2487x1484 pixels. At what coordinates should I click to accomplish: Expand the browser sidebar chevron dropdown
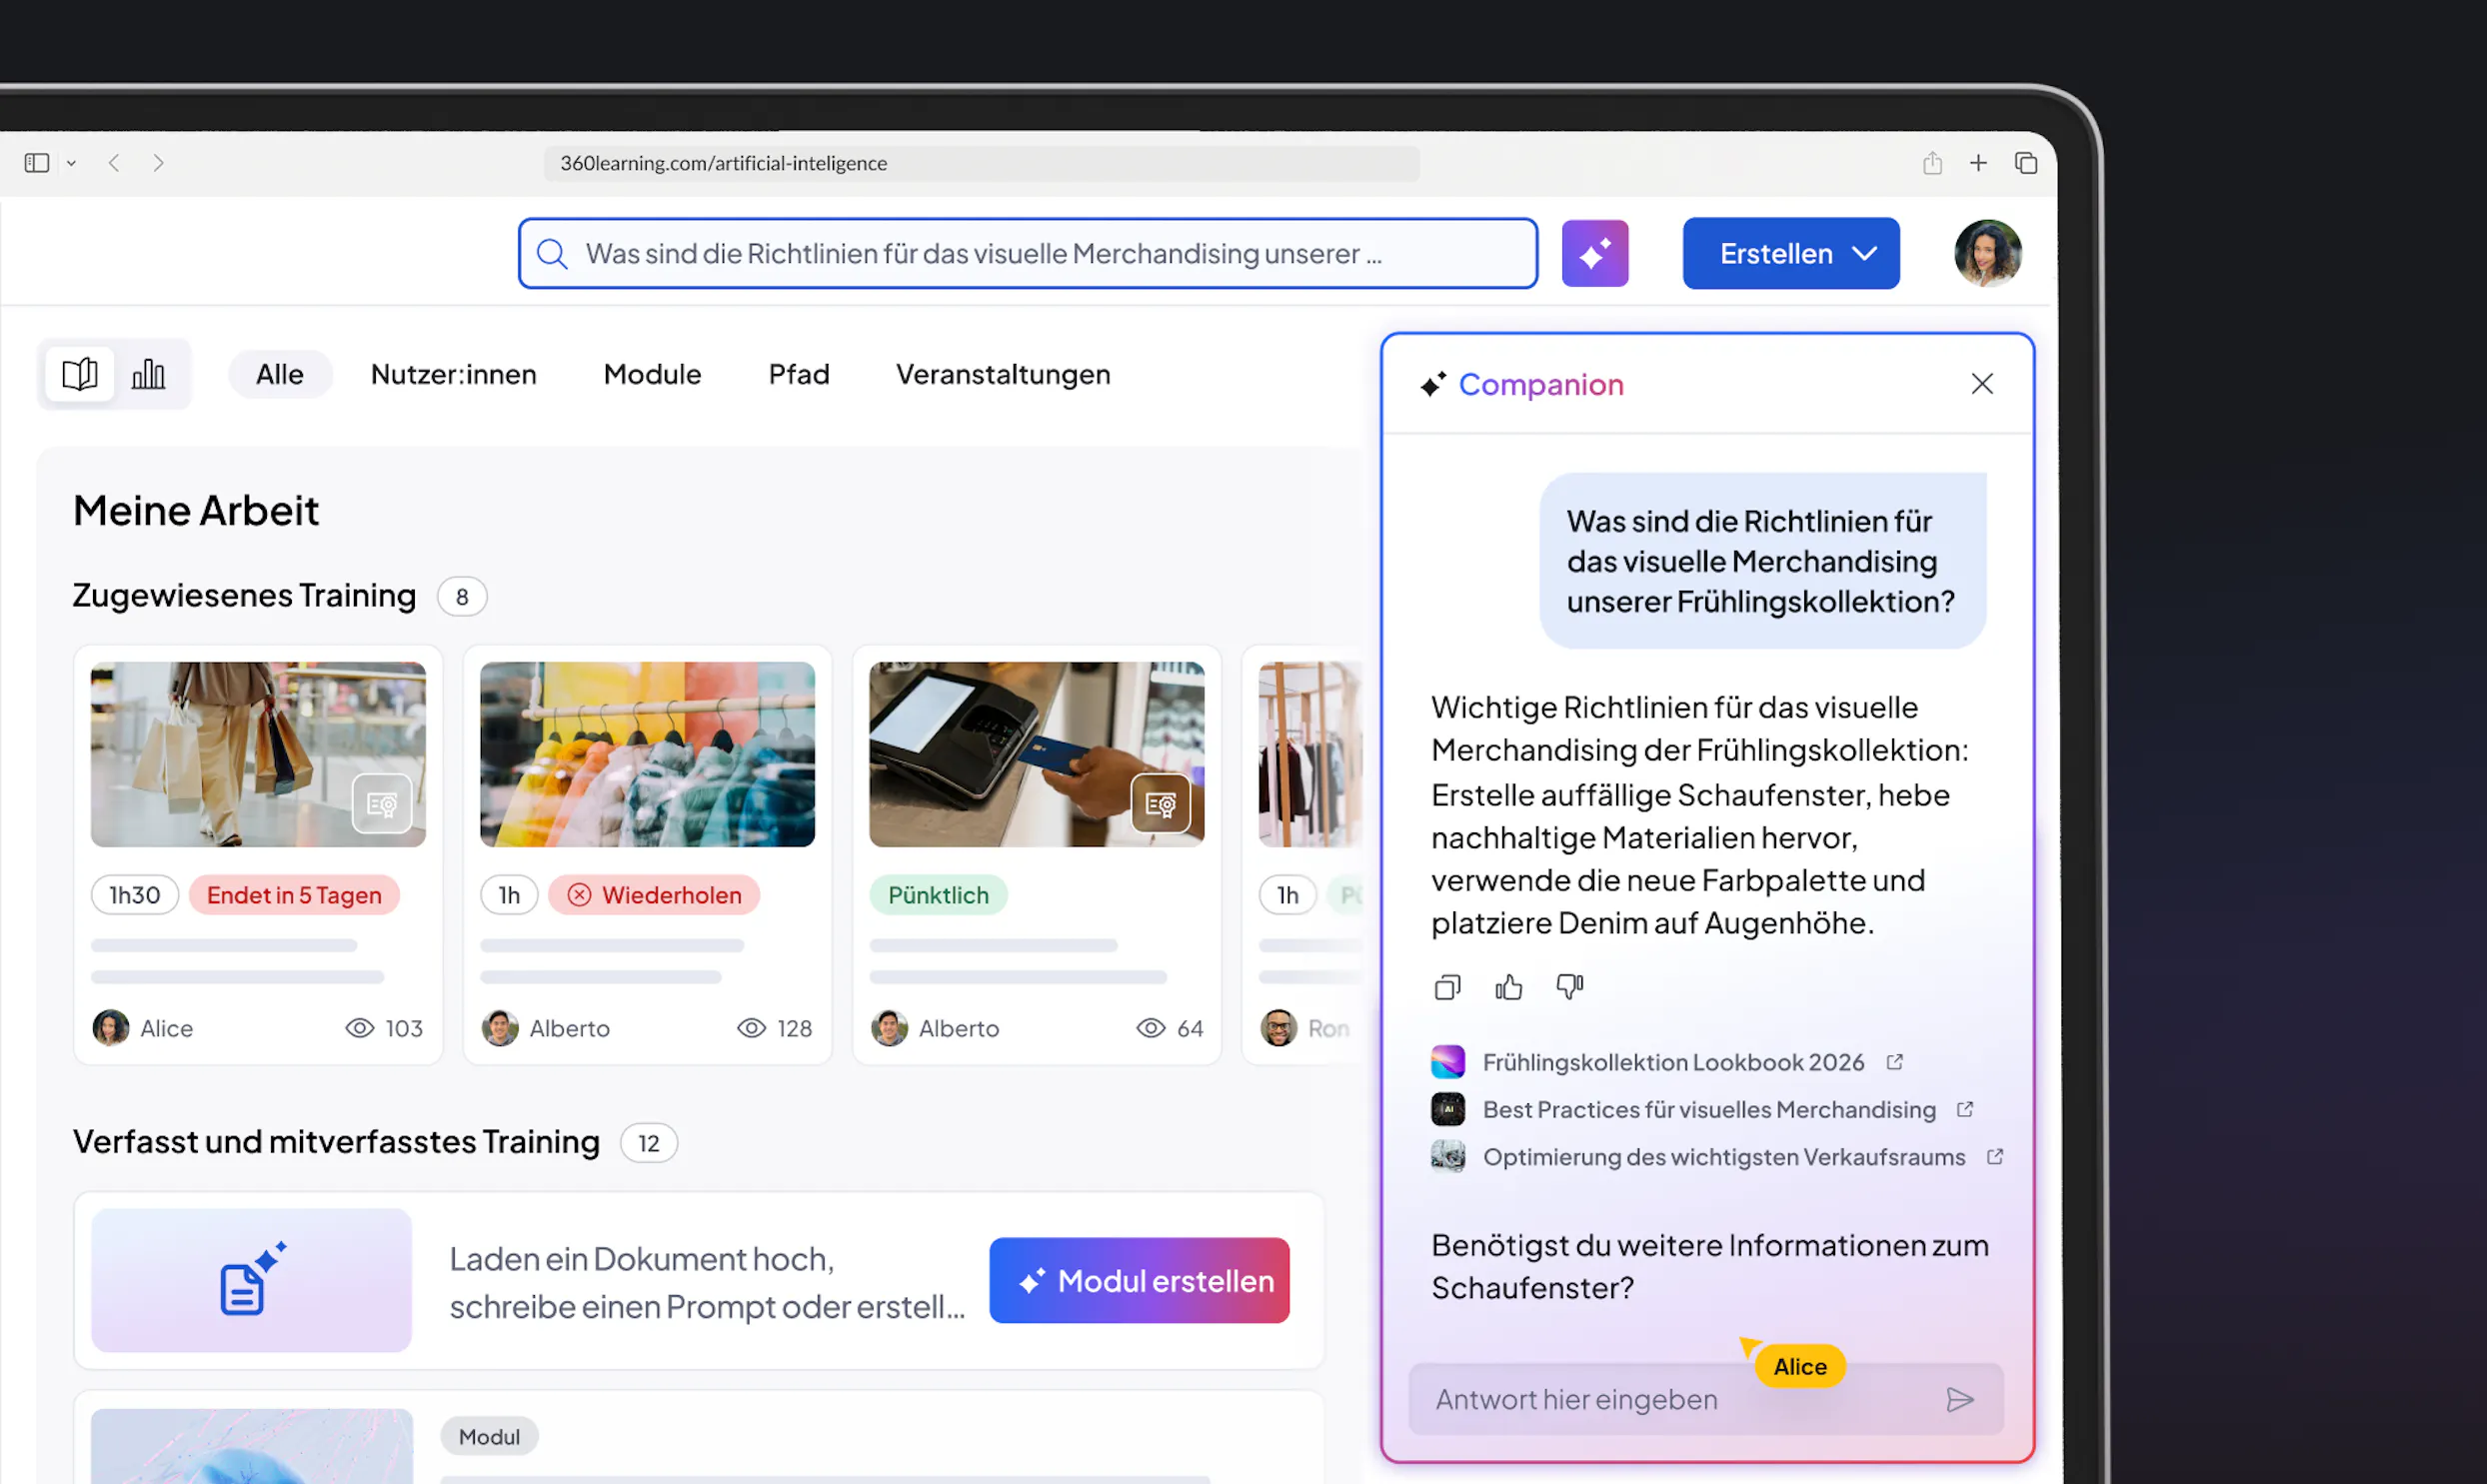tap(71, 163)
